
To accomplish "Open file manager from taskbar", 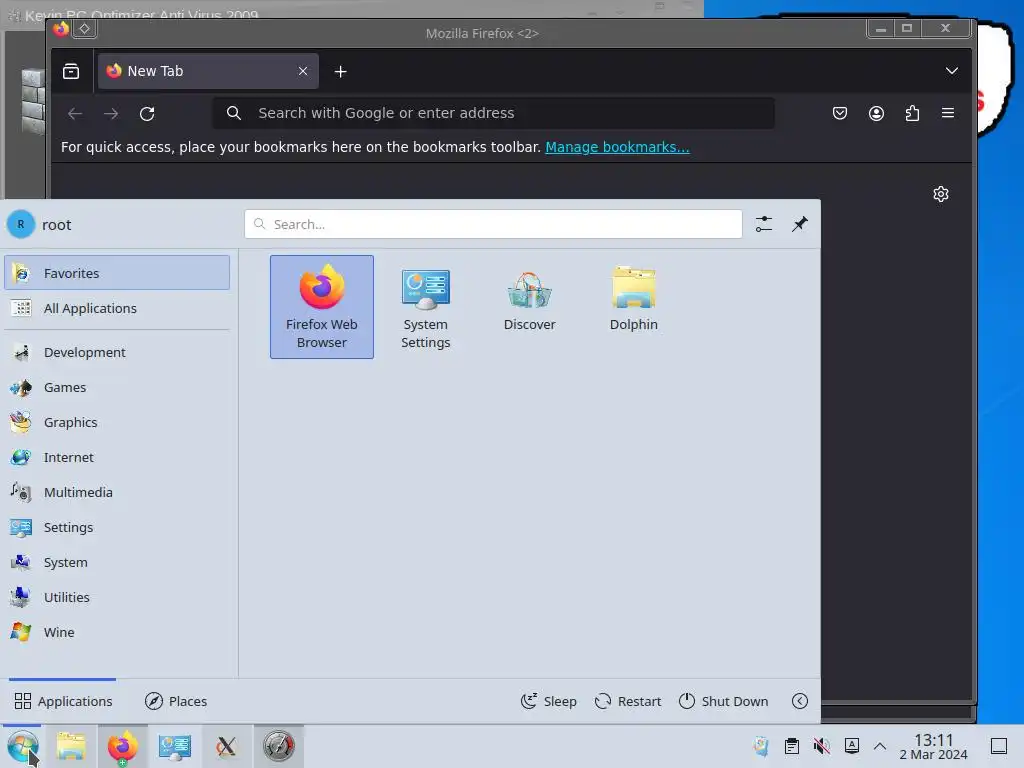I will (x=71, y=746).
